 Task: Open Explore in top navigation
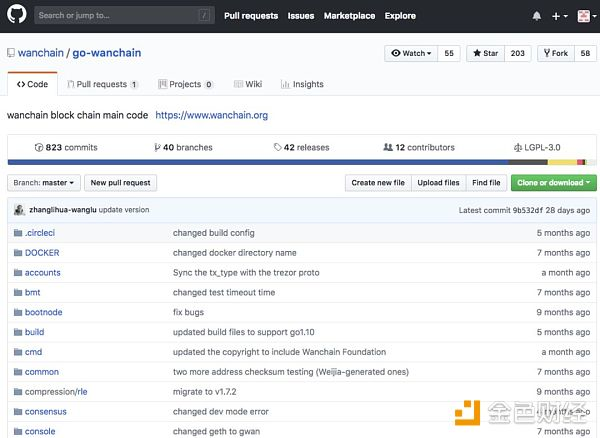click(400, 16)
